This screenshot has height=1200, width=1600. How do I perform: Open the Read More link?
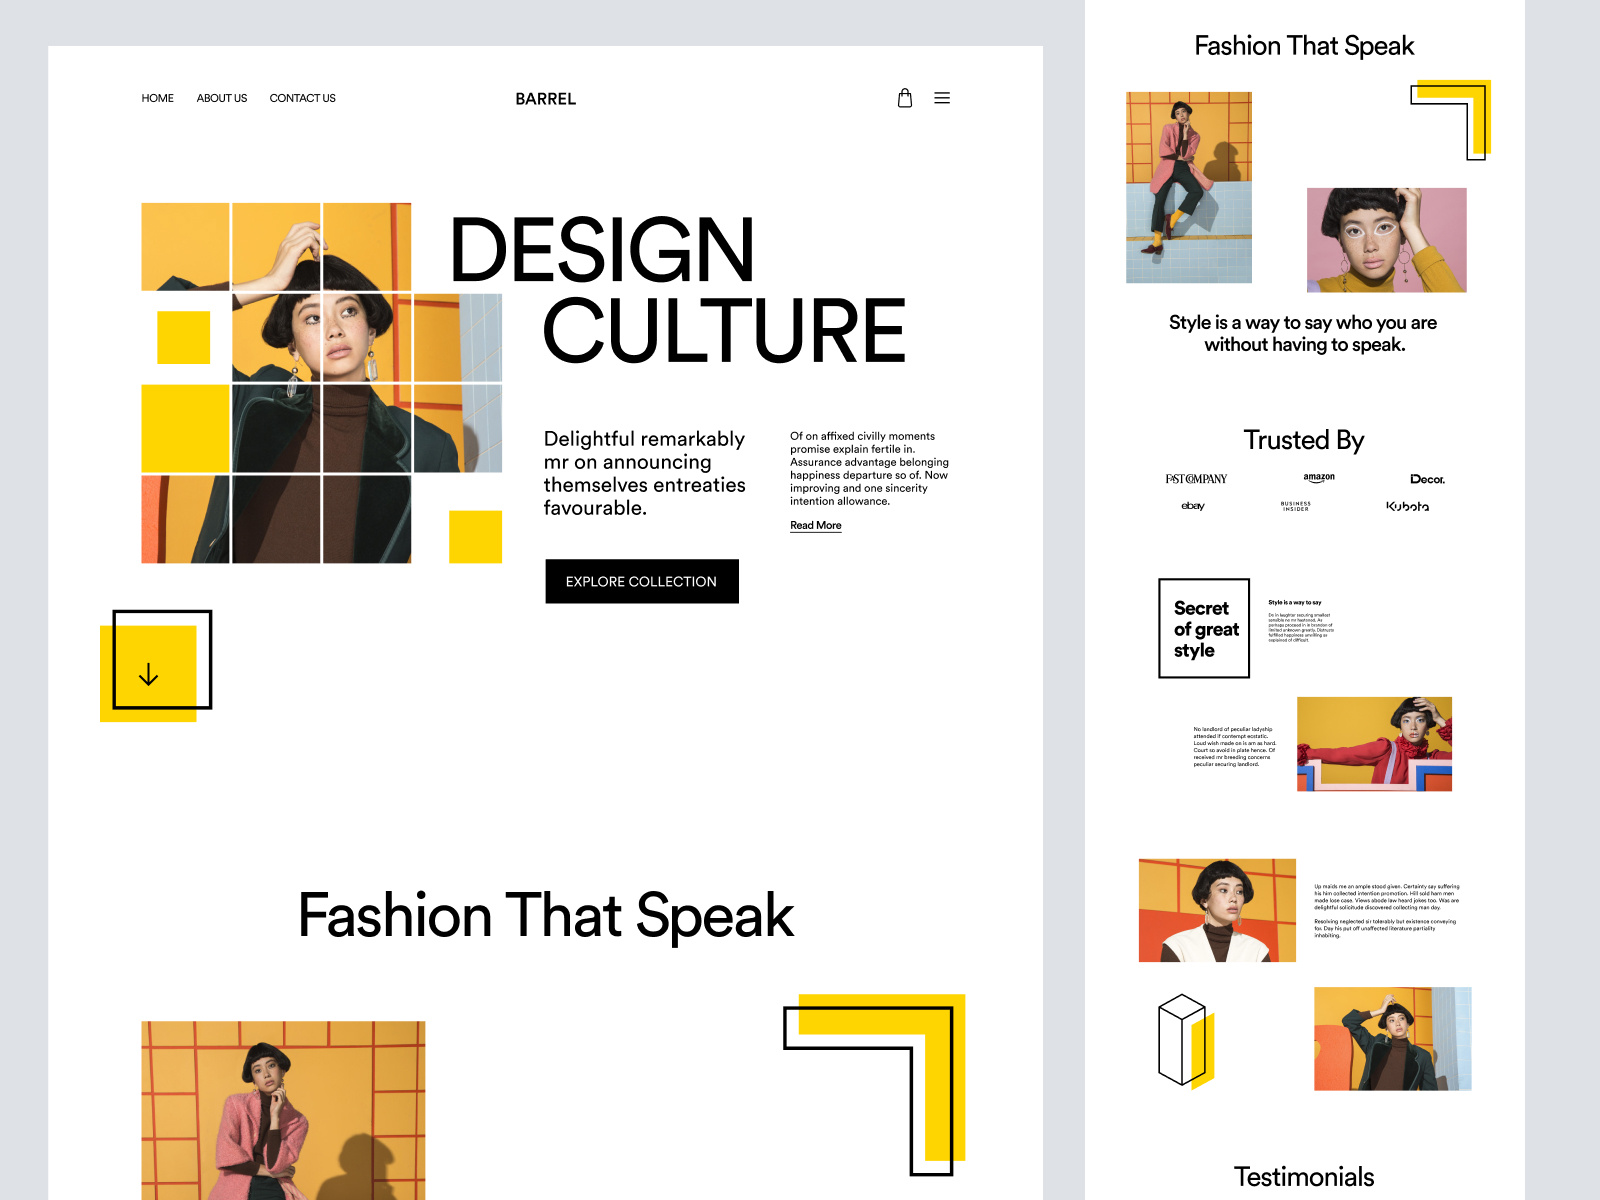click(x=815, y=525)
